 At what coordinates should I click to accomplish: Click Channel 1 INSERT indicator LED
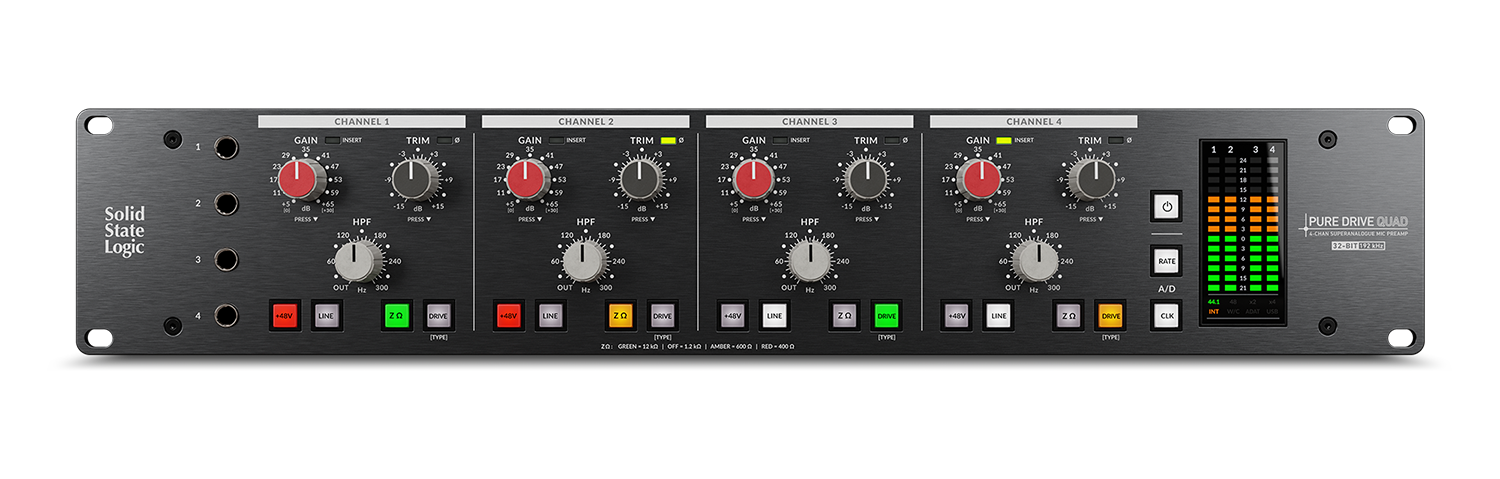point(332,140)
